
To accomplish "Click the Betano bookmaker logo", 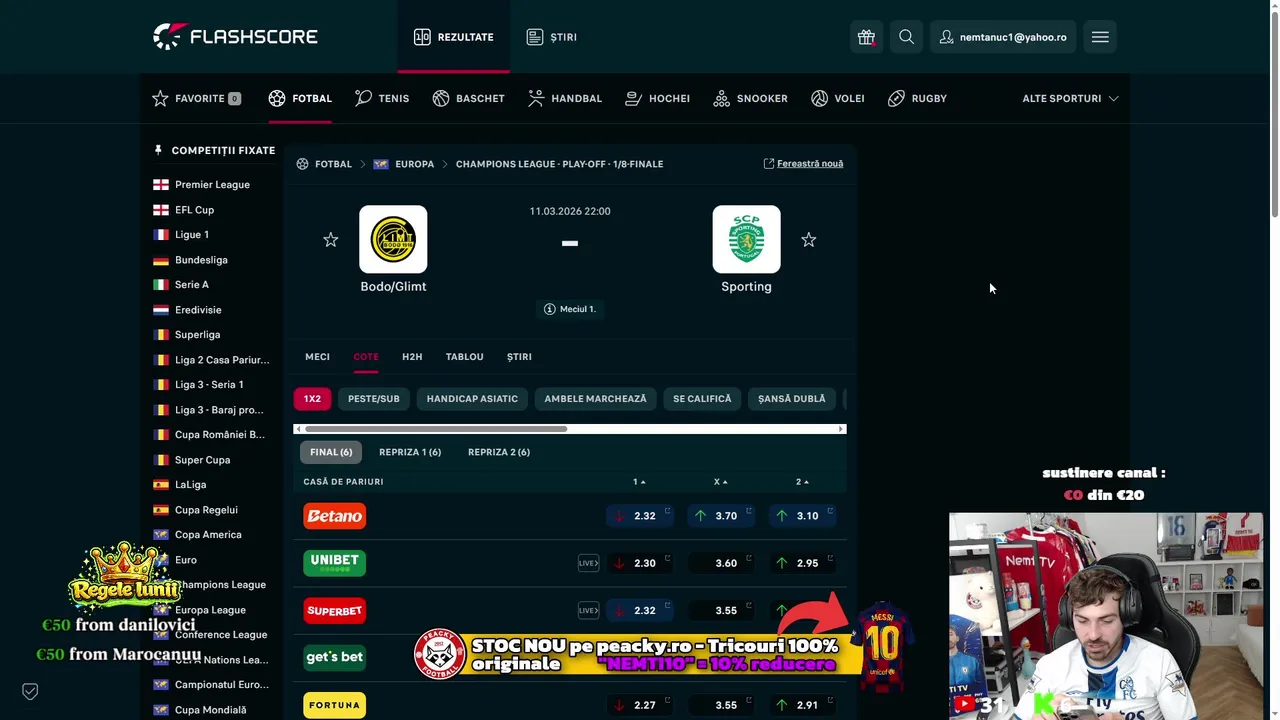I will (x=335, y=516).
